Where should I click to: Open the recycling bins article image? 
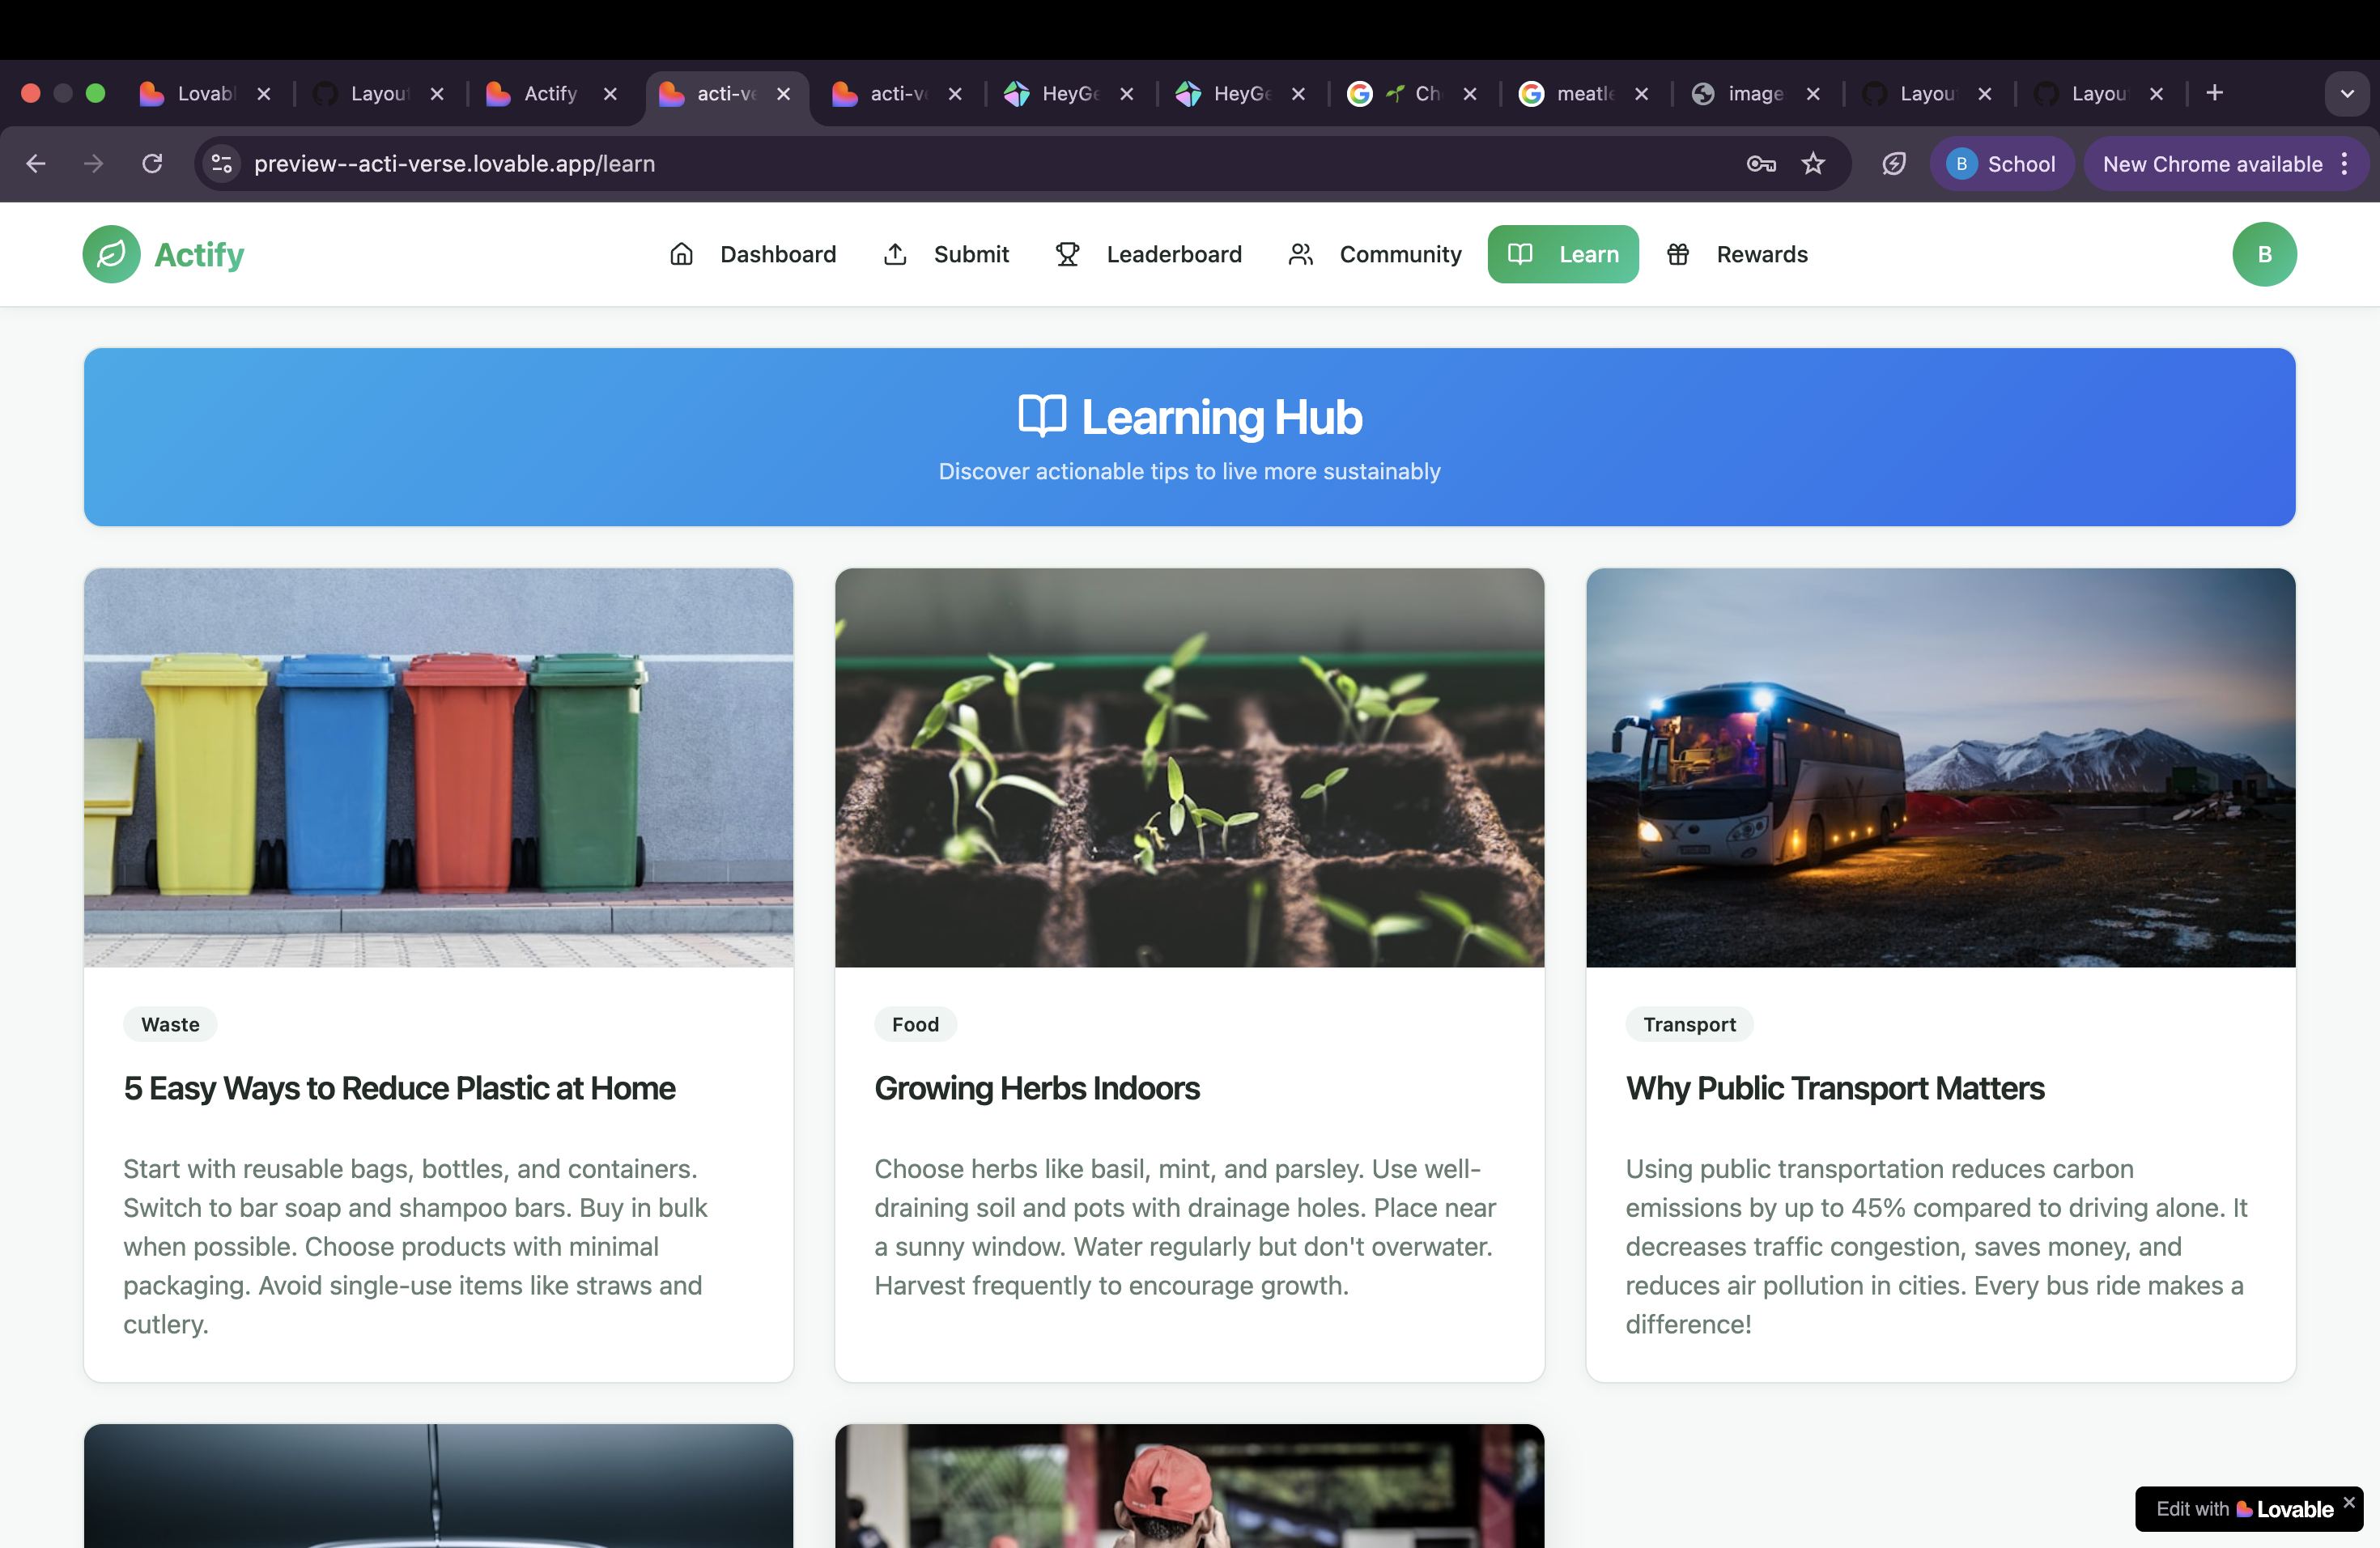click(x=438, y=767)
